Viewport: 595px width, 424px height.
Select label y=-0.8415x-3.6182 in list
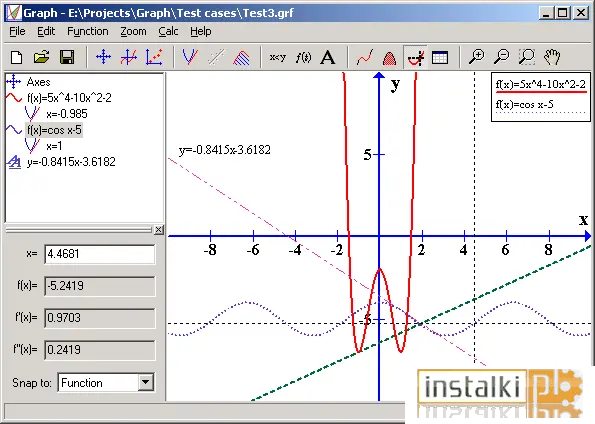pos(71,162)
